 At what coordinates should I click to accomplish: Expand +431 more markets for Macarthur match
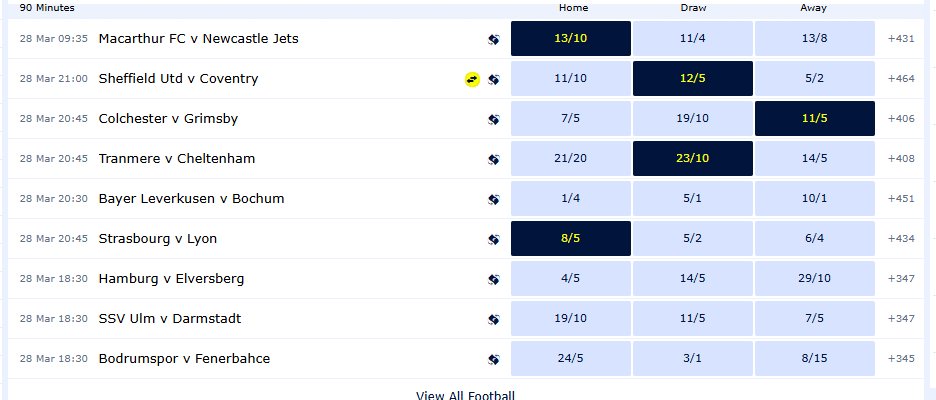901,39
